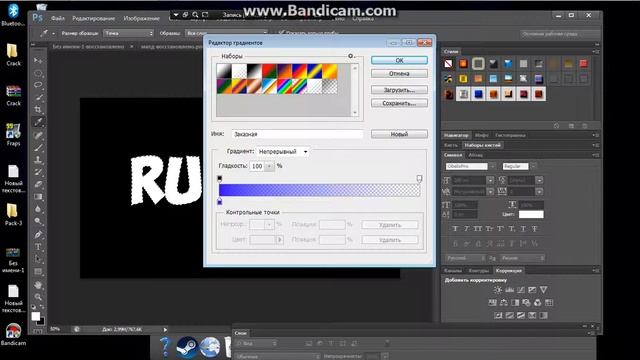640x360 pixels.
Task: Switch to the Абзац tab
Action: pos(475,155)
